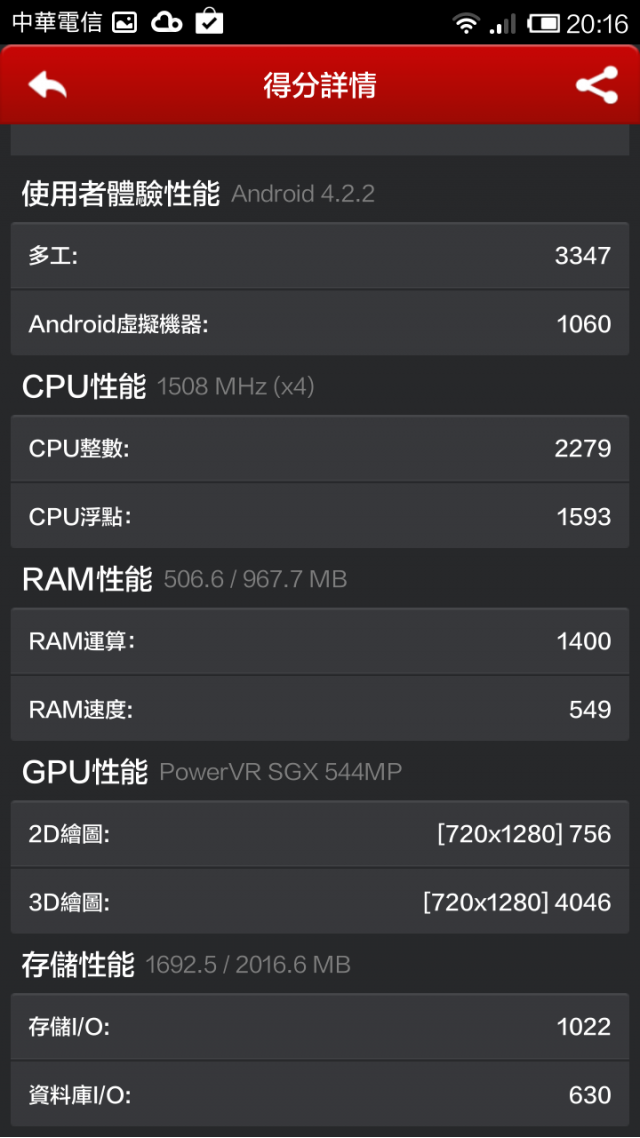Tap the 資料庫I/O score row
640x1138 pixels.
pos(320,1095)
